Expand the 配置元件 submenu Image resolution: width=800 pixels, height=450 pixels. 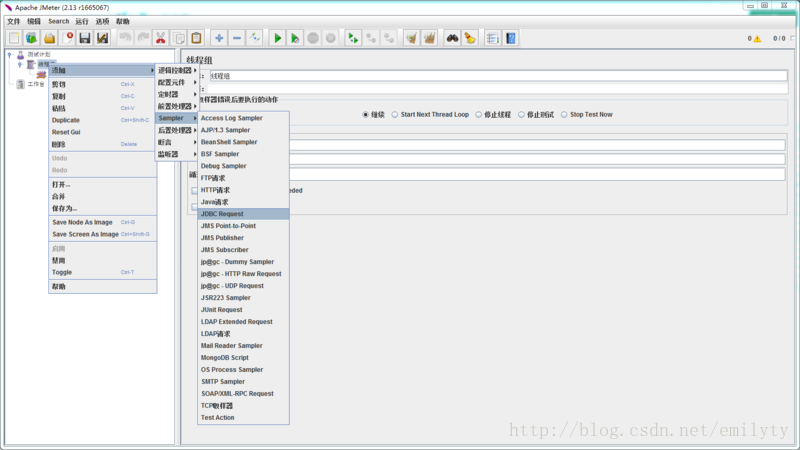click(x=177, y=82)
